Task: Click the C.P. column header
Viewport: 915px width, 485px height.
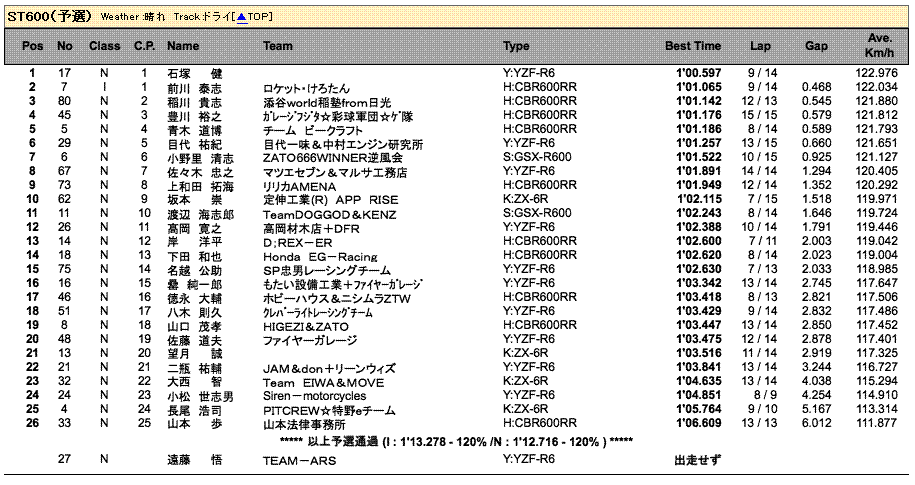Action: (x=145, y=46)
